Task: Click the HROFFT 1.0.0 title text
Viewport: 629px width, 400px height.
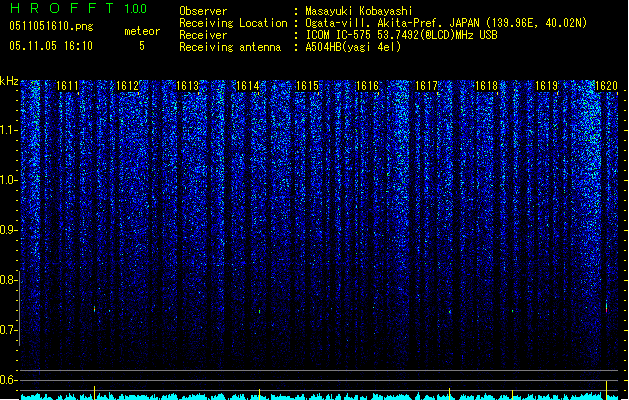Action: [78, 8]
